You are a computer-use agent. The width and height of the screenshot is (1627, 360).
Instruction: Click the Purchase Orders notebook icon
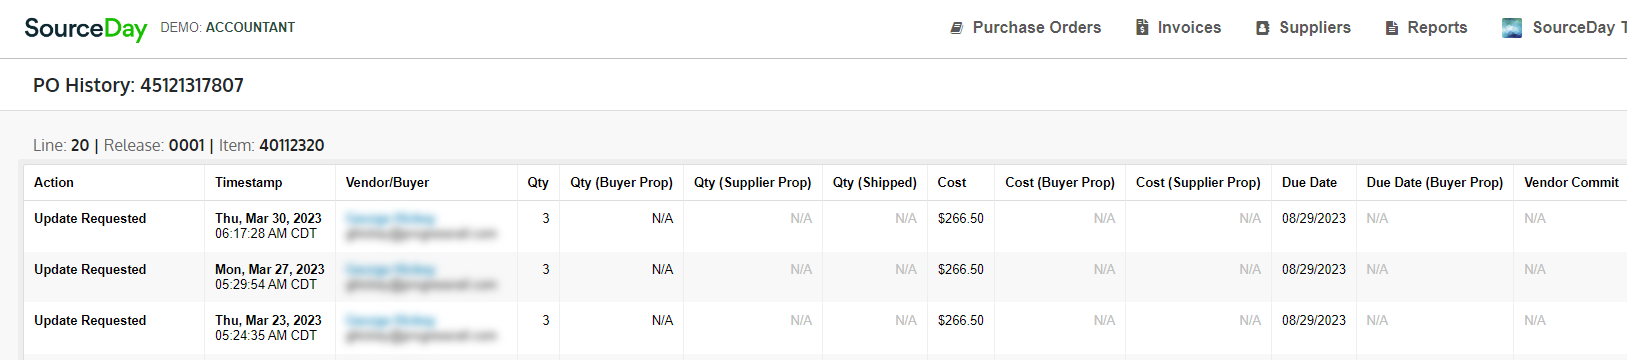pyautogui.click(x=957, y=28)
